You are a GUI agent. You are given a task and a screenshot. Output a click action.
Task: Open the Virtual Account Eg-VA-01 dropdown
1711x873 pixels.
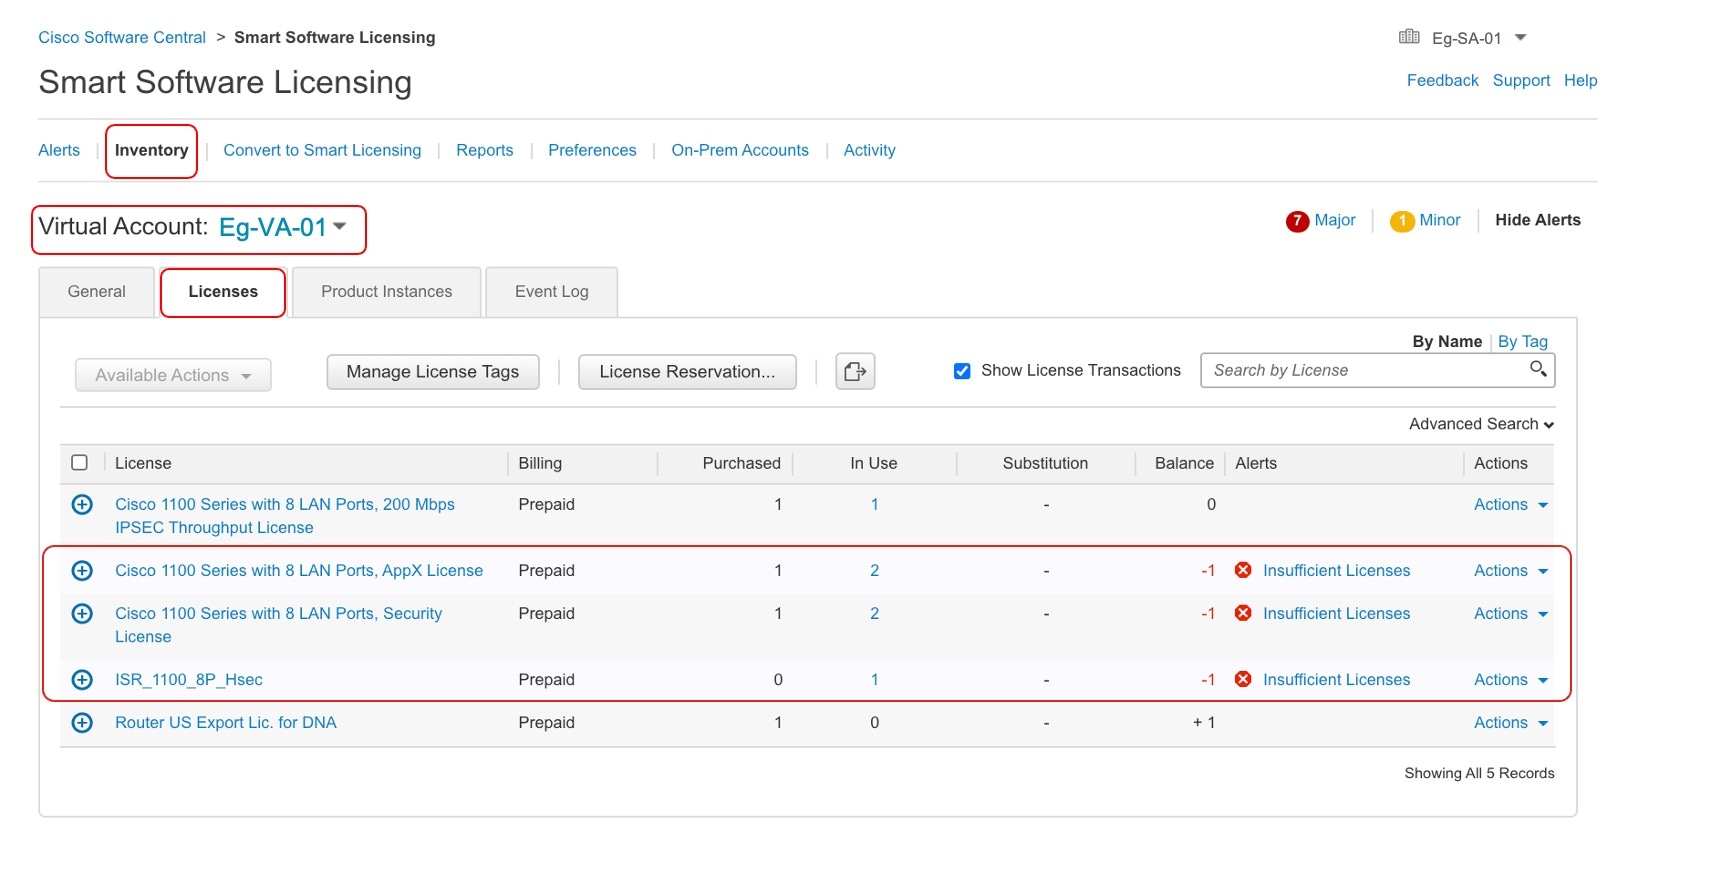[x=340, y=226]
